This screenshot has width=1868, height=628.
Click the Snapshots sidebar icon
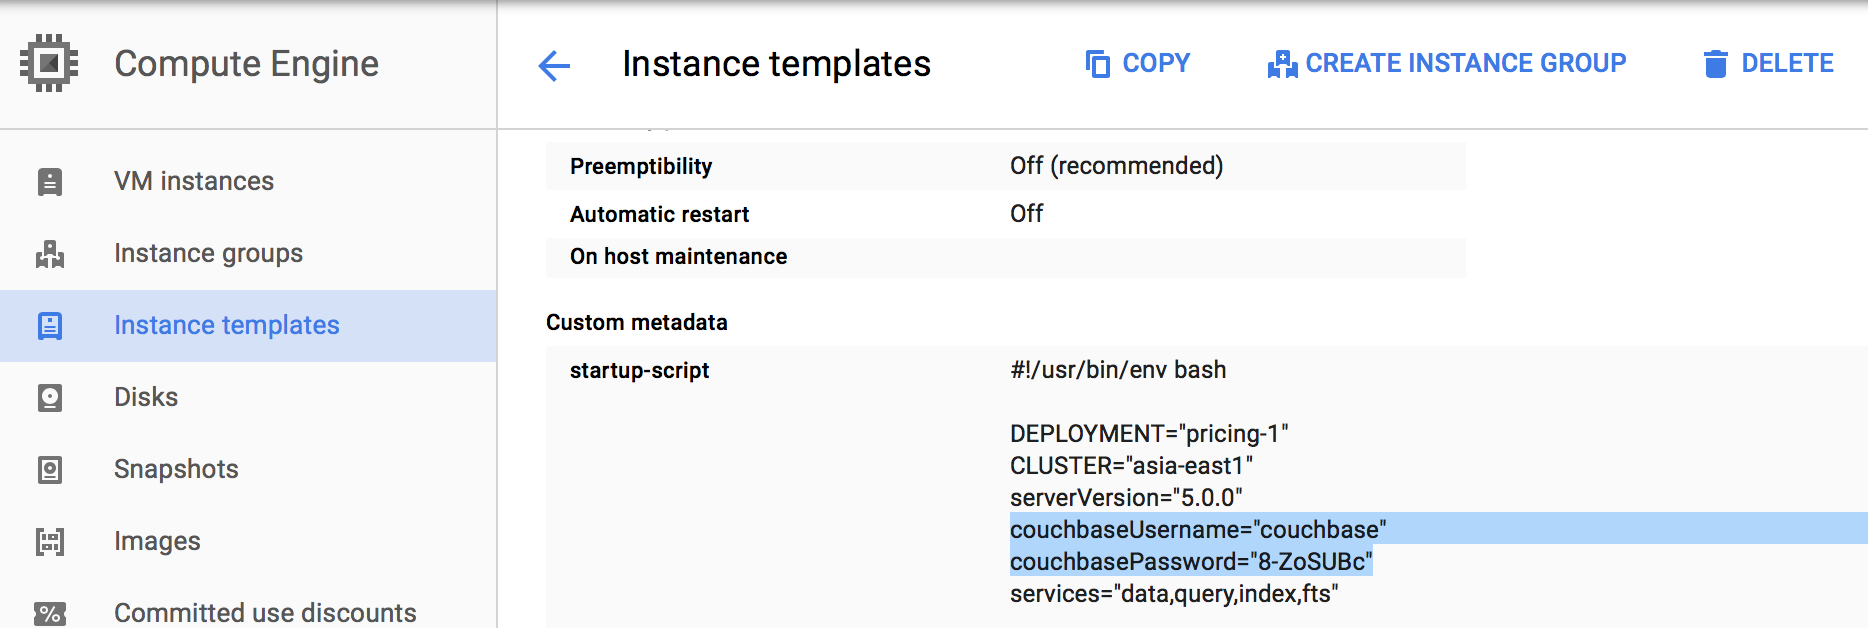coord(49,469)
